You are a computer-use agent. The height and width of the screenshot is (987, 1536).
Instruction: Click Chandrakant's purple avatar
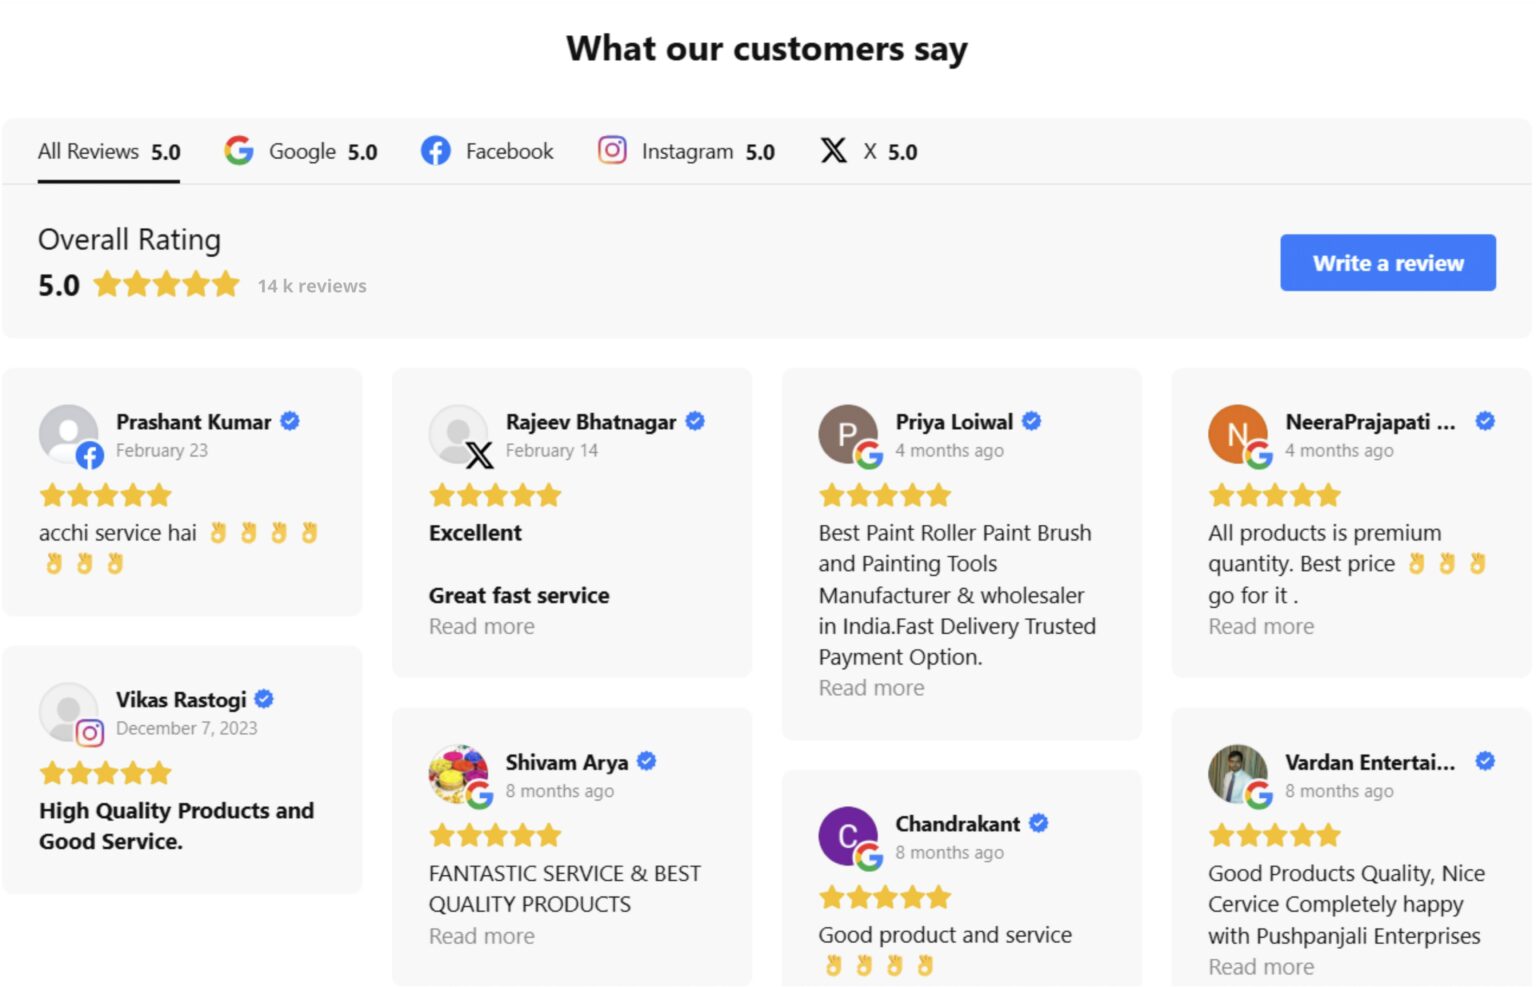(x=846, y=834)
